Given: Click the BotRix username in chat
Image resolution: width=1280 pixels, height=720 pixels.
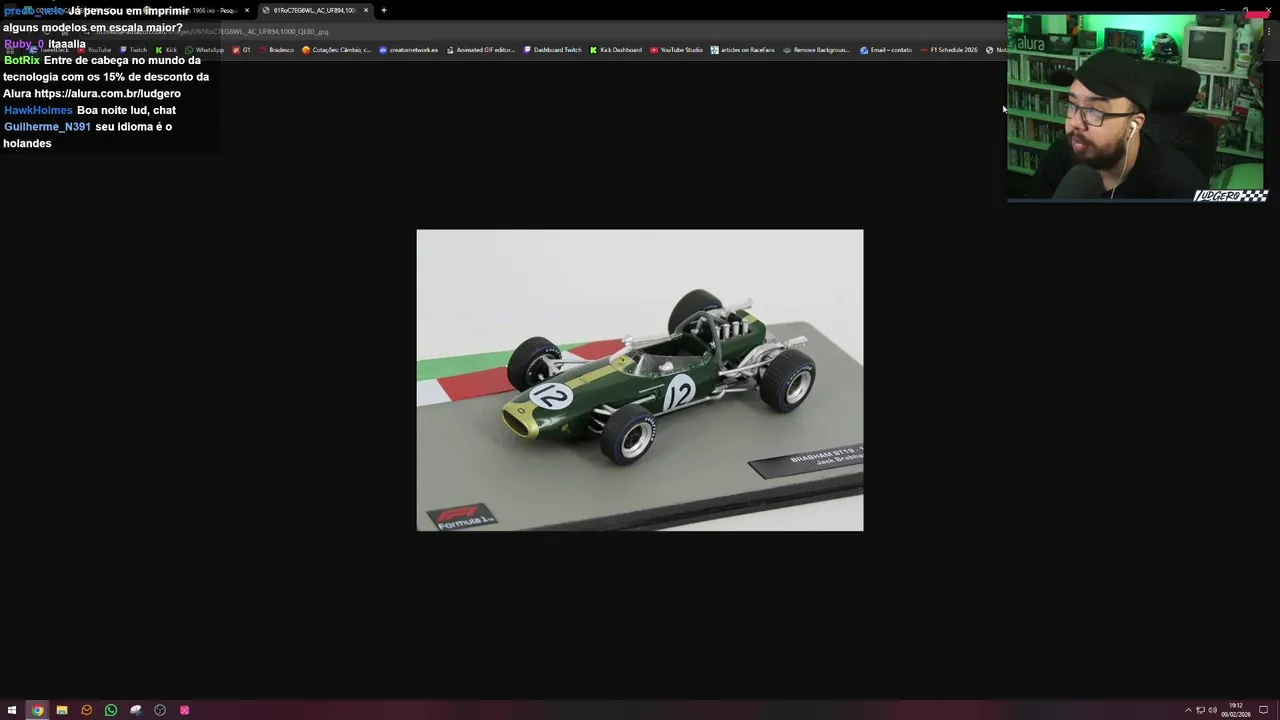Looking at the screenshot, I should [22, 60].
